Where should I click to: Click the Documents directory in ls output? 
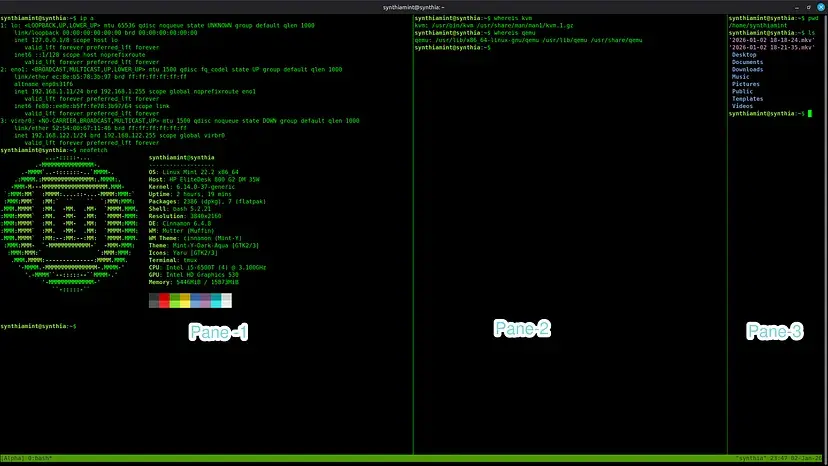pyautogui.click(x=747, y=62)
